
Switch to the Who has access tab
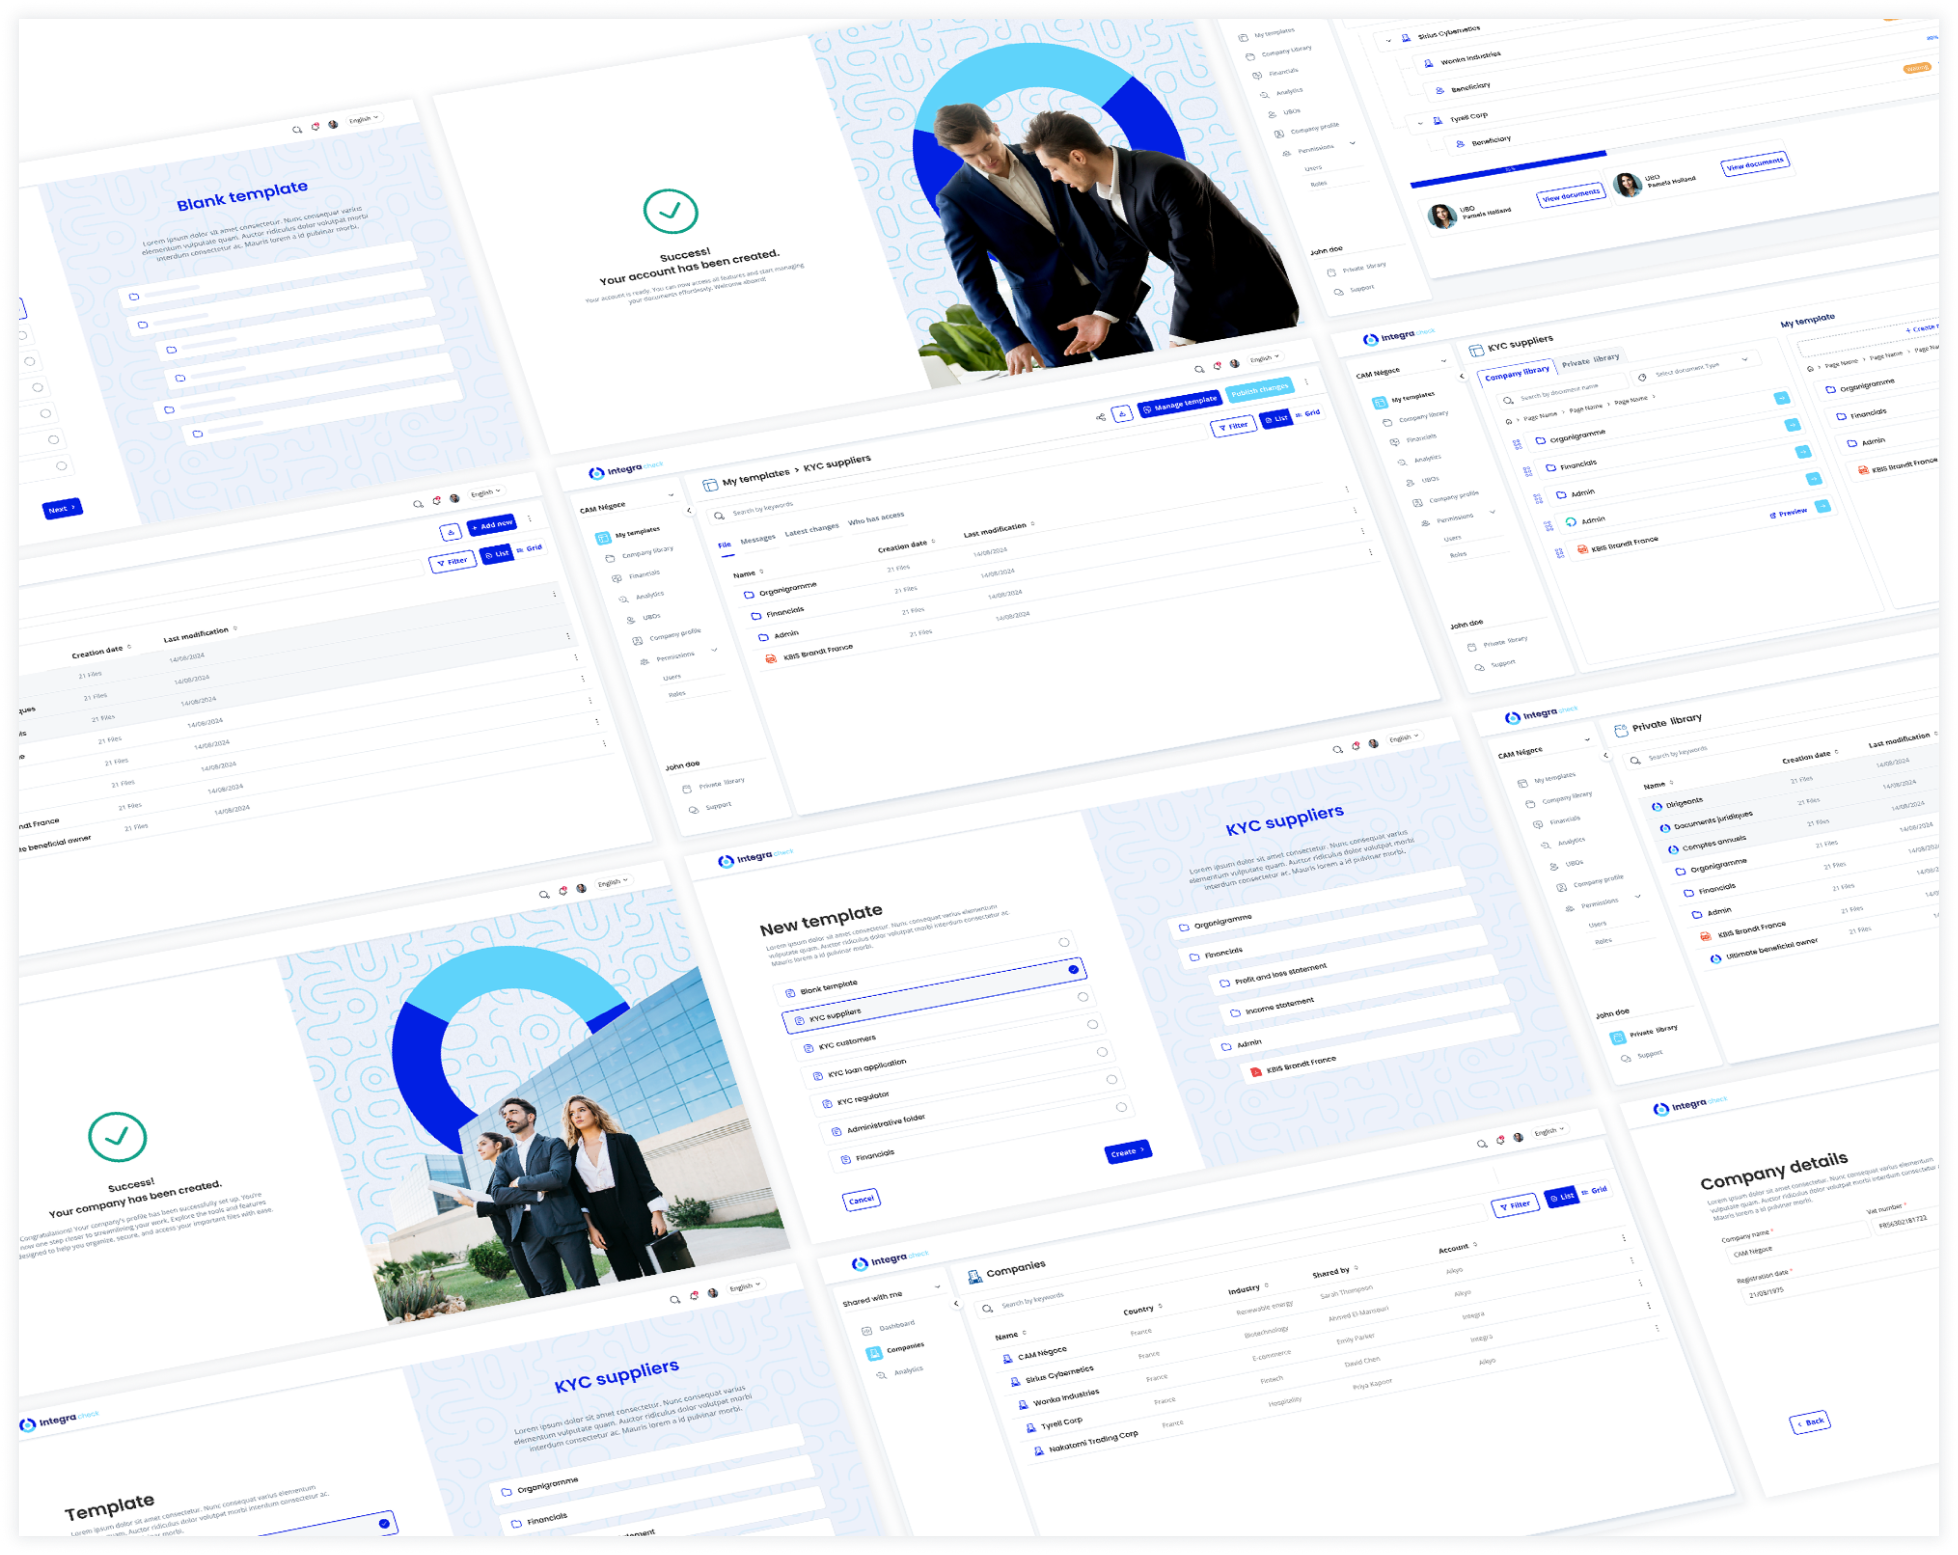876,519
